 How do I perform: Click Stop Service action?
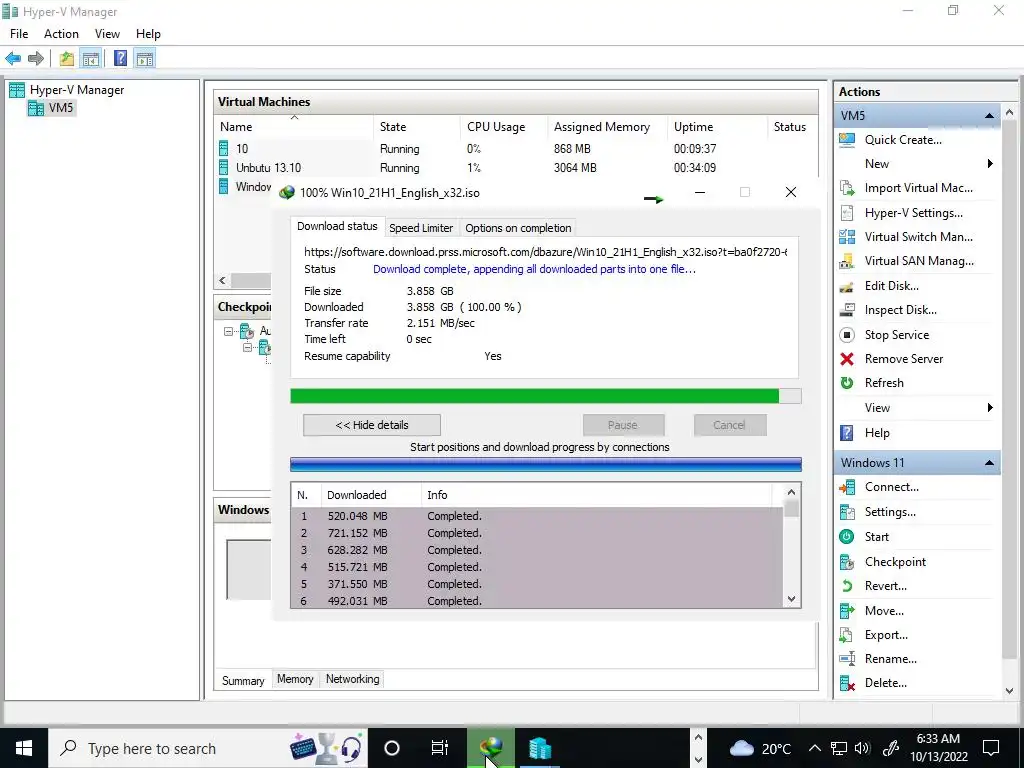pos(897,335)
